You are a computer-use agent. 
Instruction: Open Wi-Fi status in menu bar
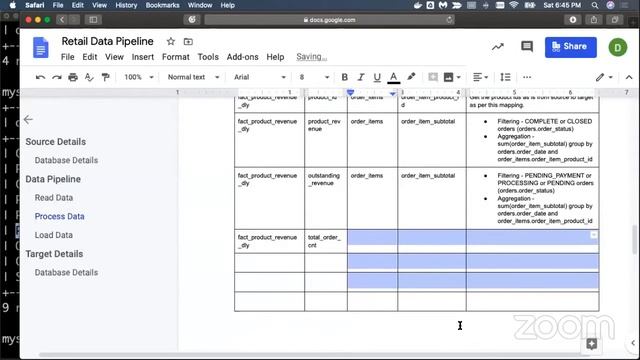pyautogui.click(x=514, y=5)
